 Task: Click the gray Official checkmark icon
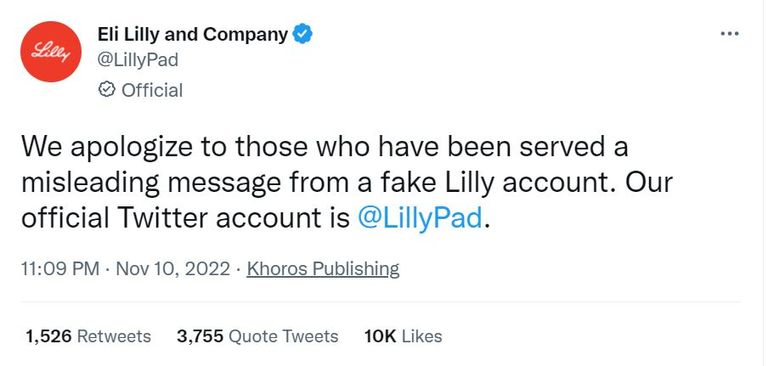point(106,90)
